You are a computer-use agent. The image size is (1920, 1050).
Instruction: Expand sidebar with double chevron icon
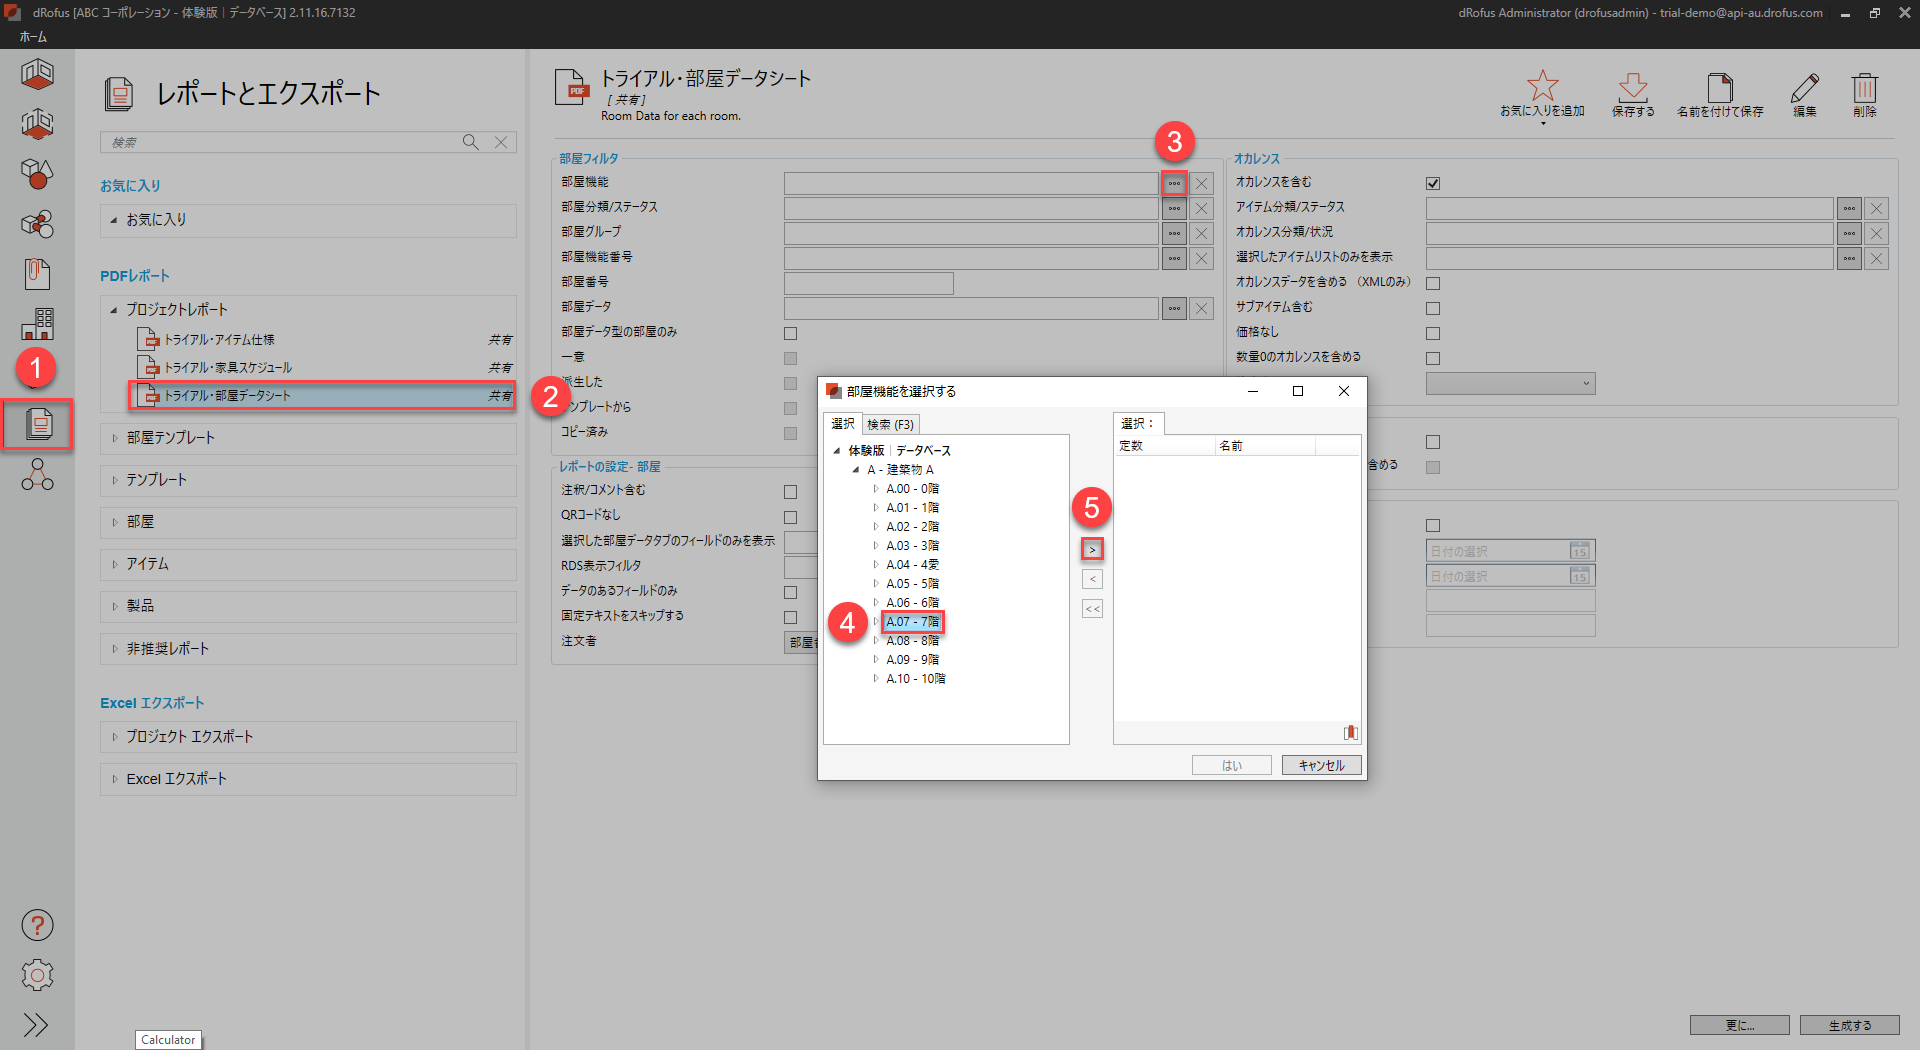tap(37, 1025)
